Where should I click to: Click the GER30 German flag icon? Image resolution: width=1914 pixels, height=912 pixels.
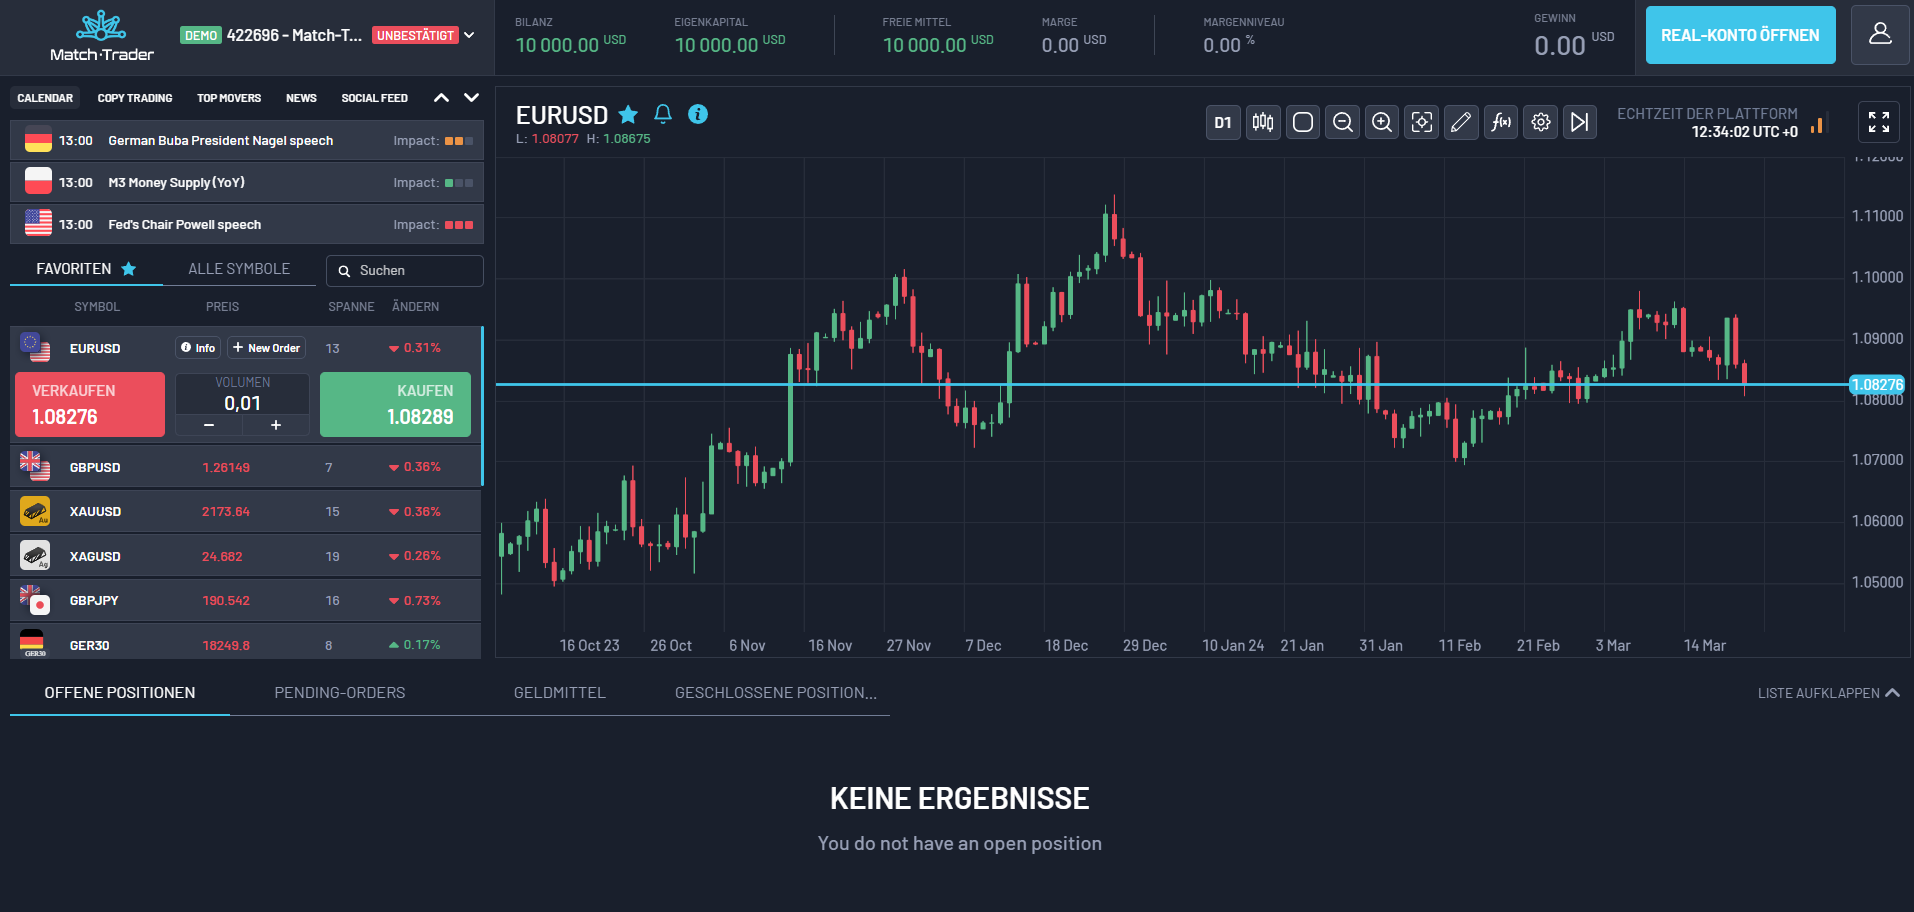(x=33, y=643)
